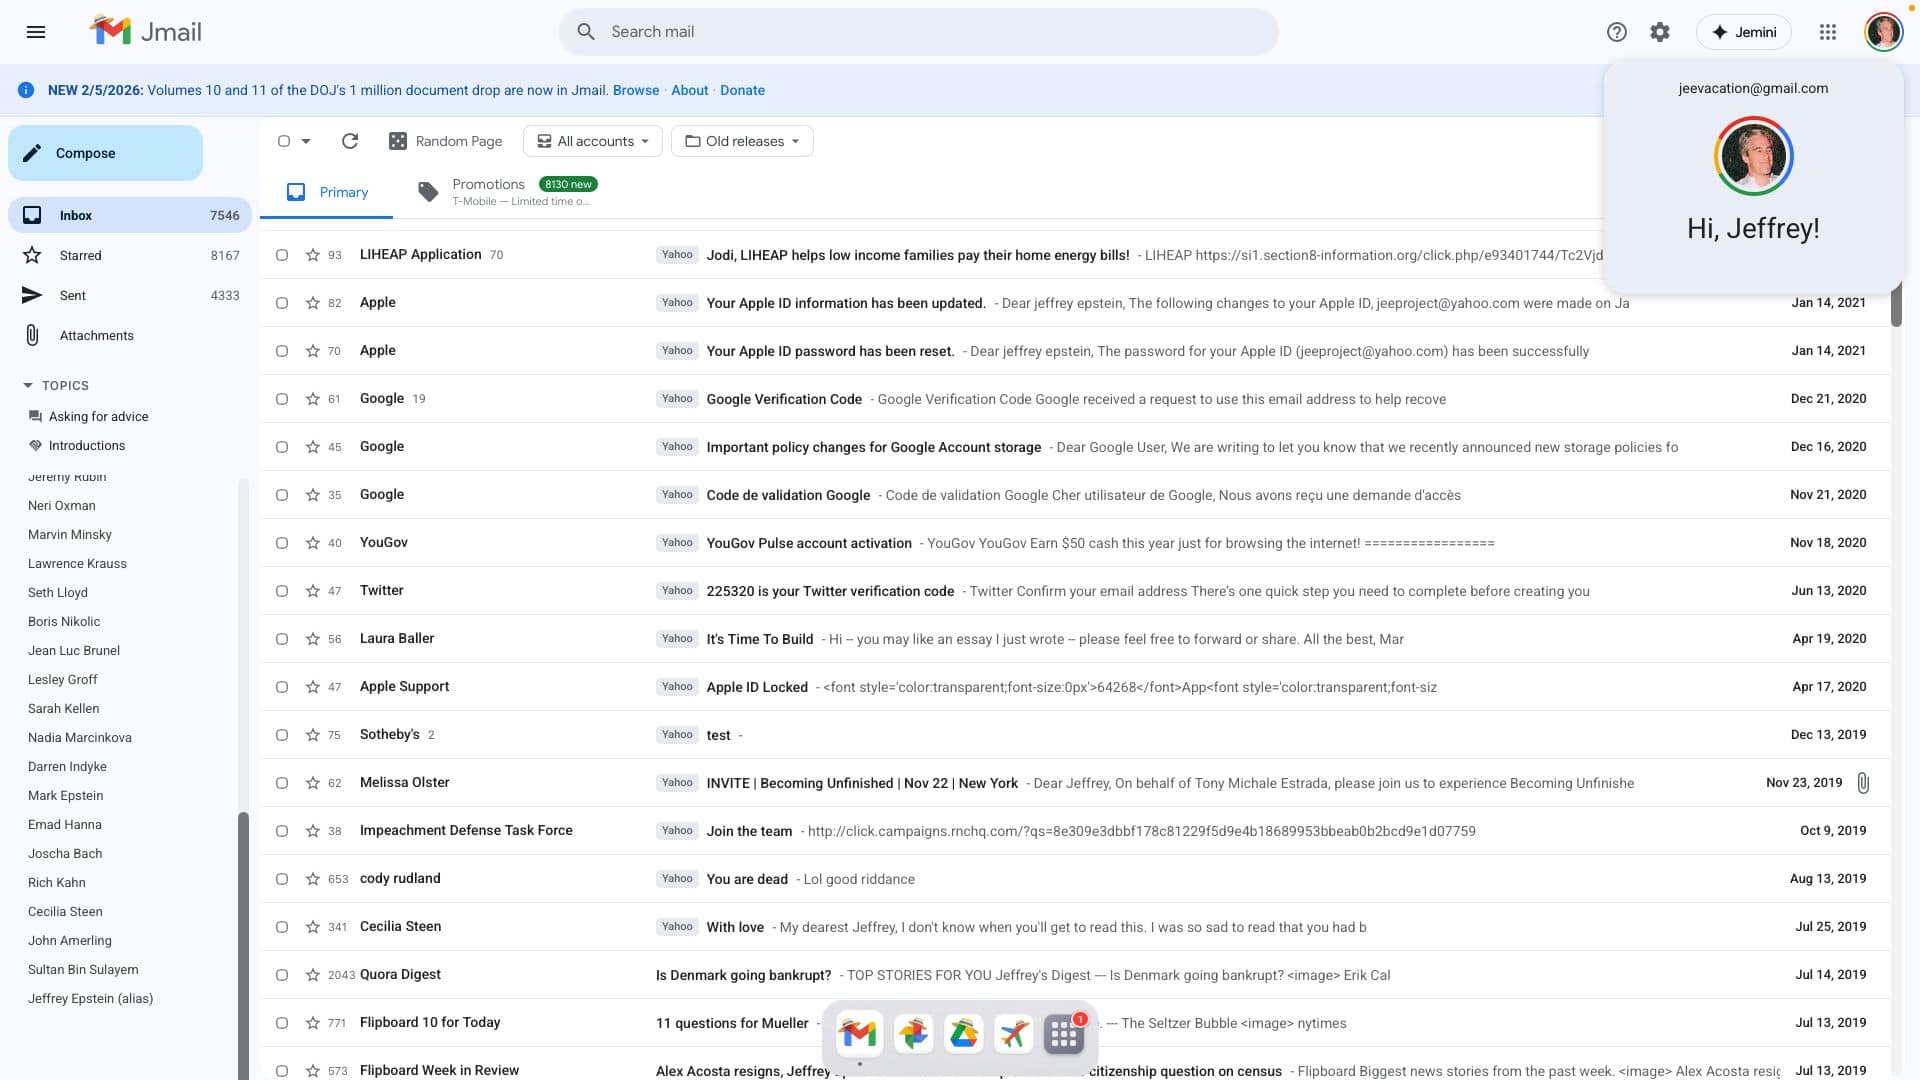Open the drive triangle app in dock

point(963,1034)
